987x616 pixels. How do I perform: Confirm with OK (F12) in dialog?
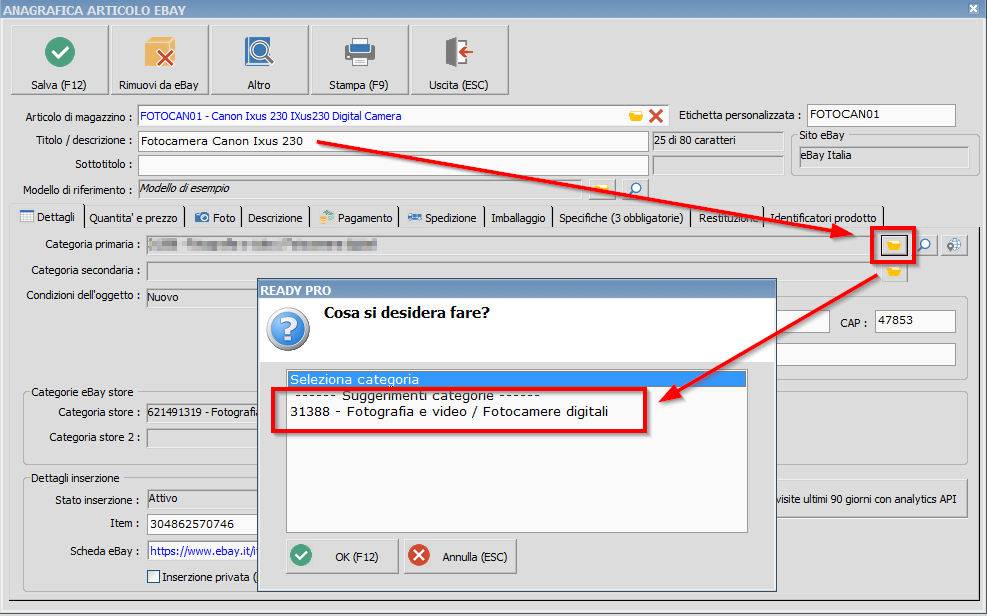pyautogui.click(x=342, y=556)
